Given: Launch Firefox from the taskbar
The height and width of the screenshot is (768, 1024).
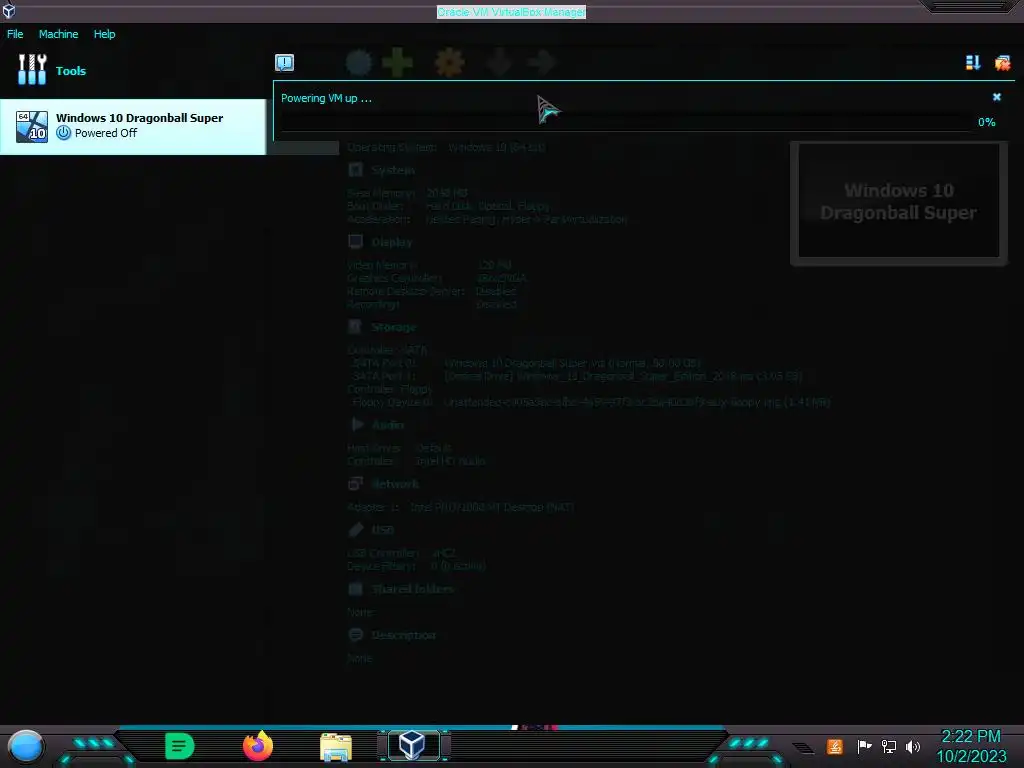Looking at the screenshot, I should (258, 746).
